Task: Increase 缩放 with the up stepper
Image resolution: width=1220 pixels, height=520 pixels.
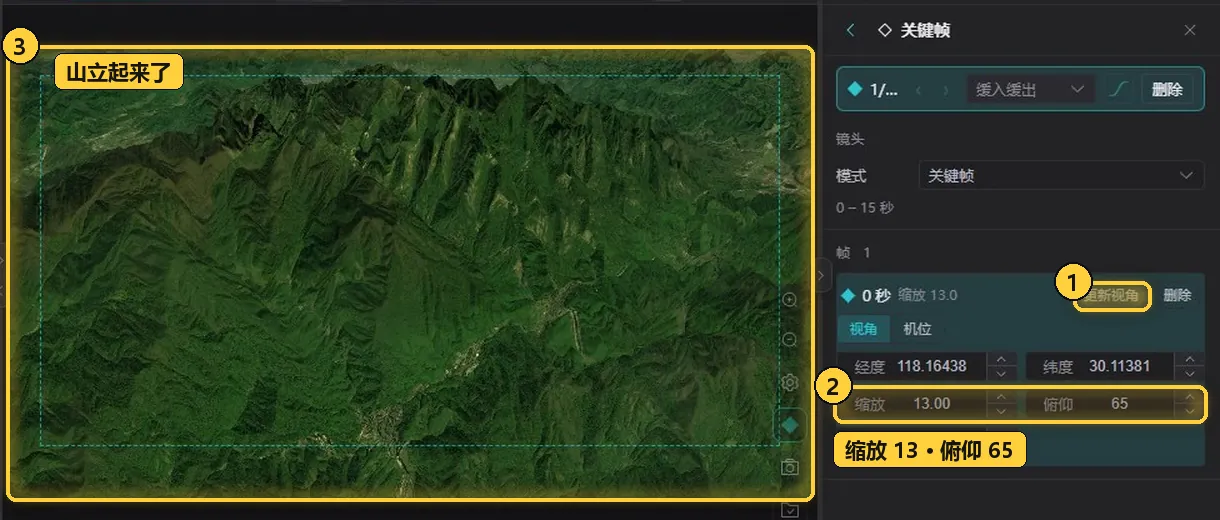Action: [1003, 398]
